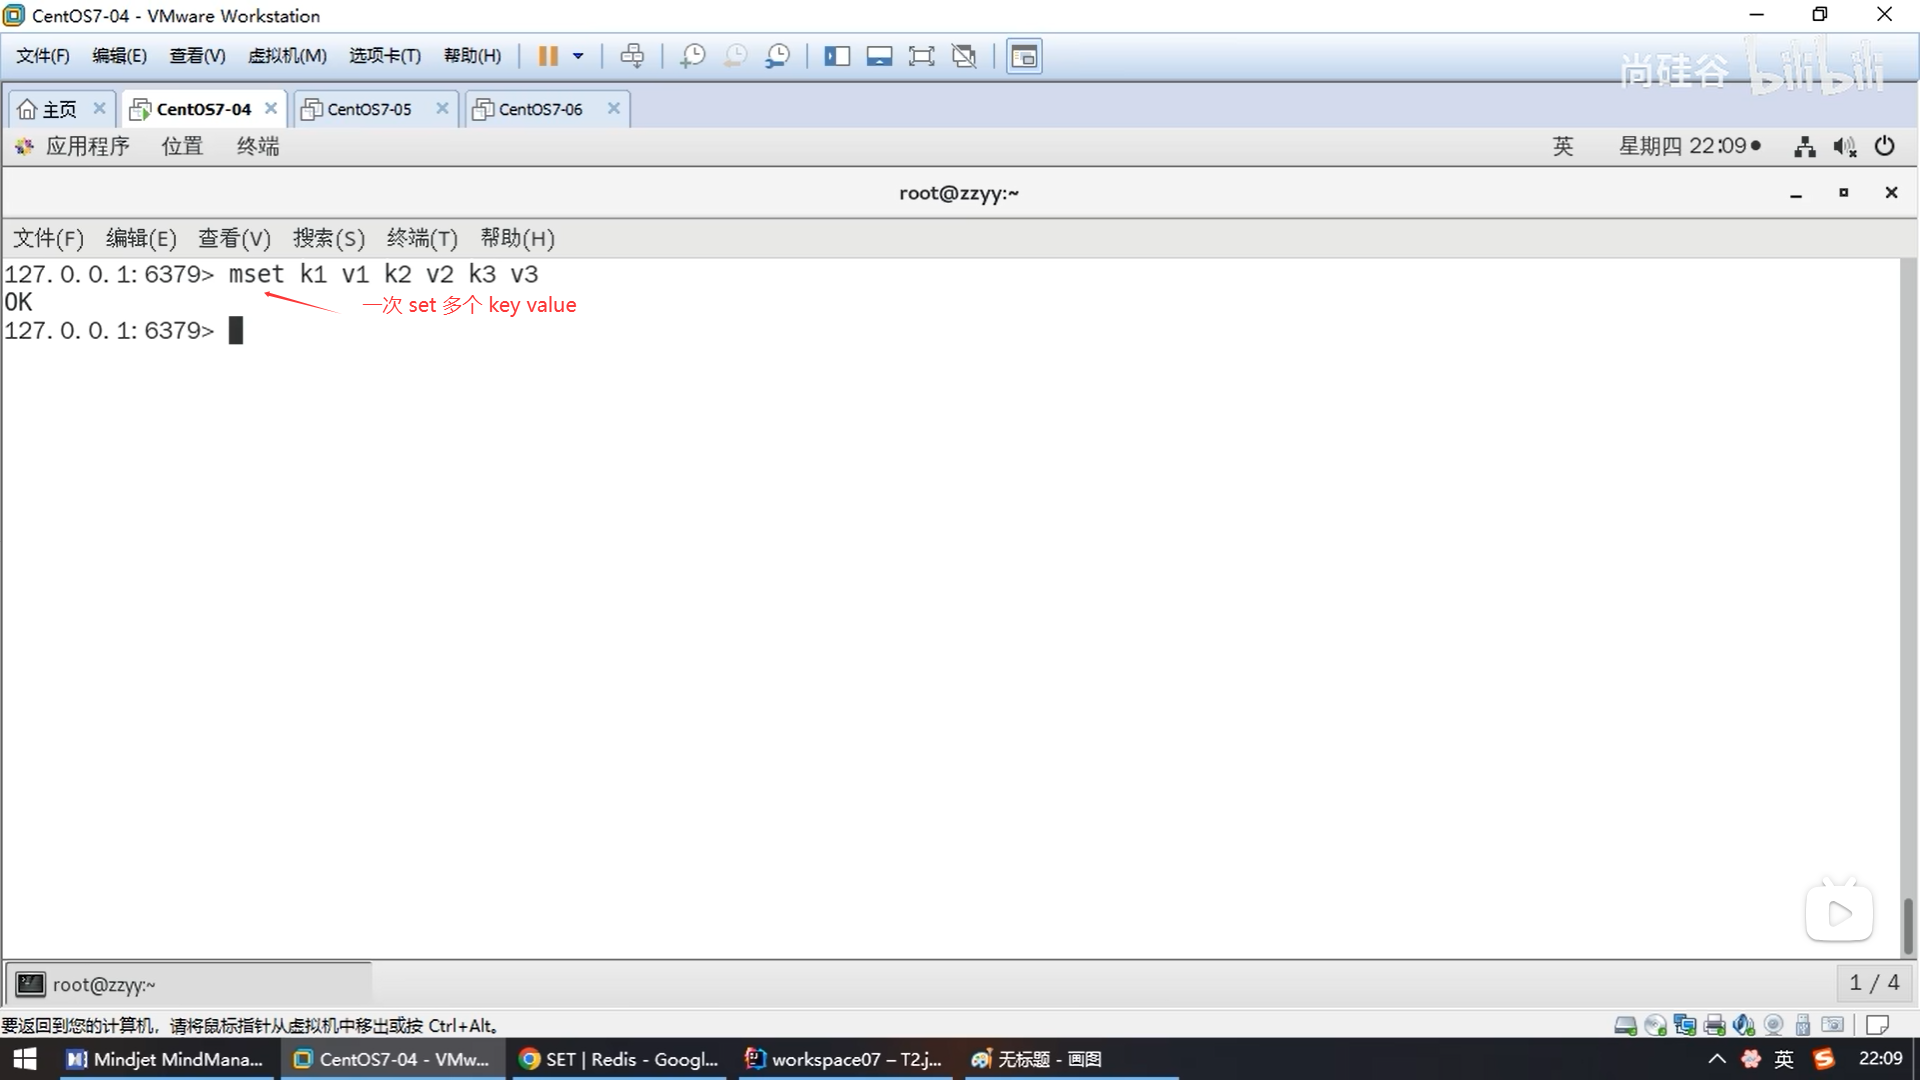This screenshot has width=1920, height=1080.
Task: Open workspace switcher showing 1 / 4
Action: pyautogui.click(x=1873, y=983)
